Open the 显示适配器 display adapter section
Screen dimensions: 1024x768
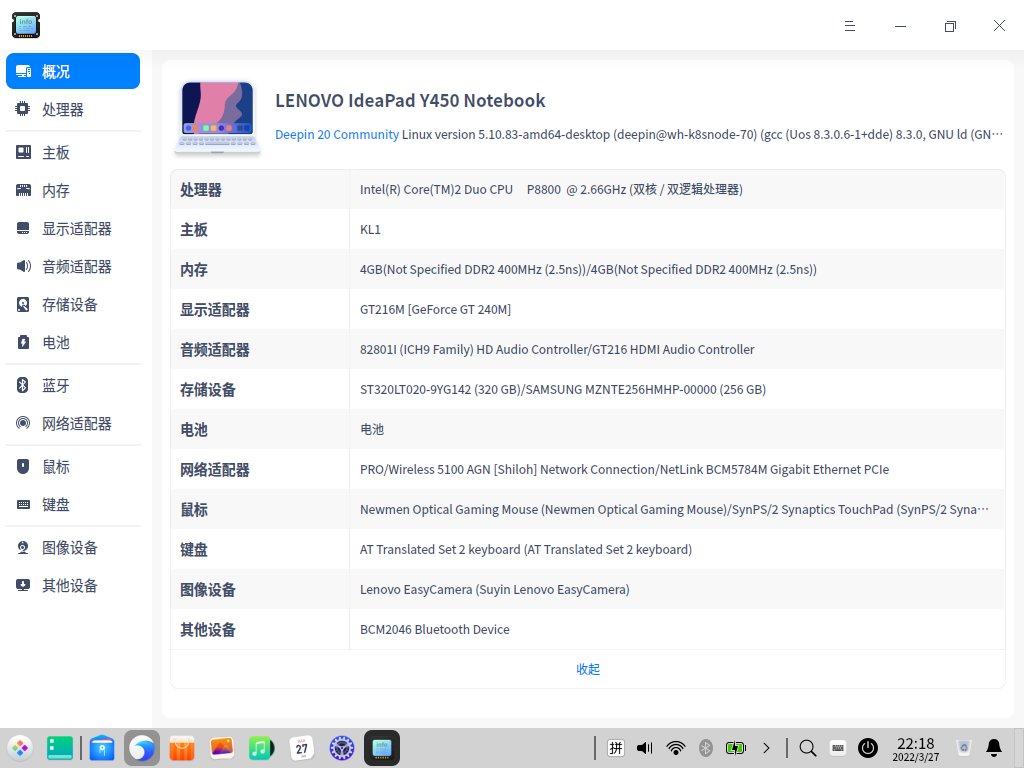[72, 229]
